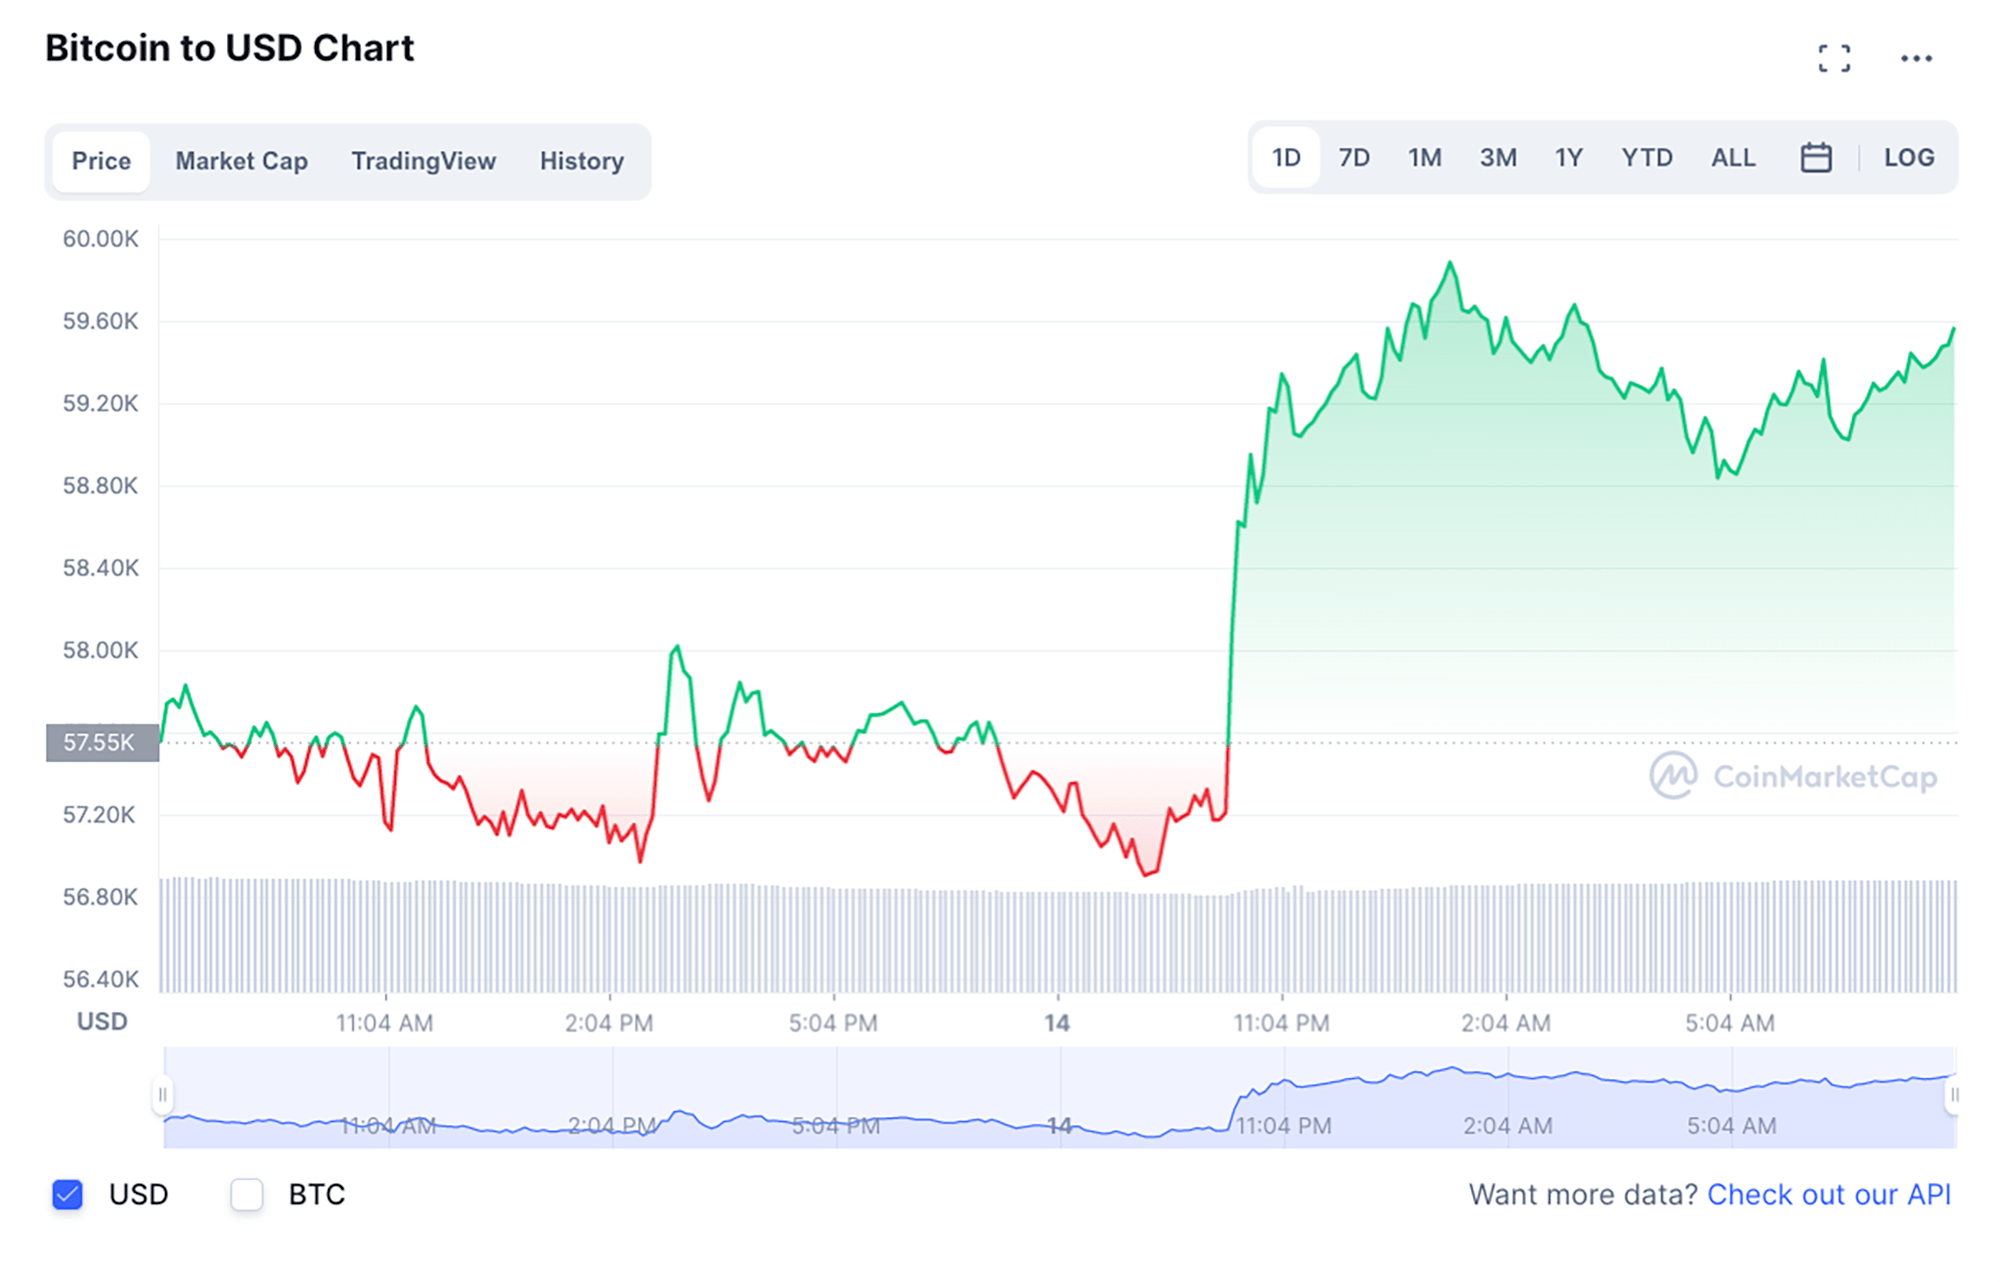Open fullscreen chart view

point(1835,57)
